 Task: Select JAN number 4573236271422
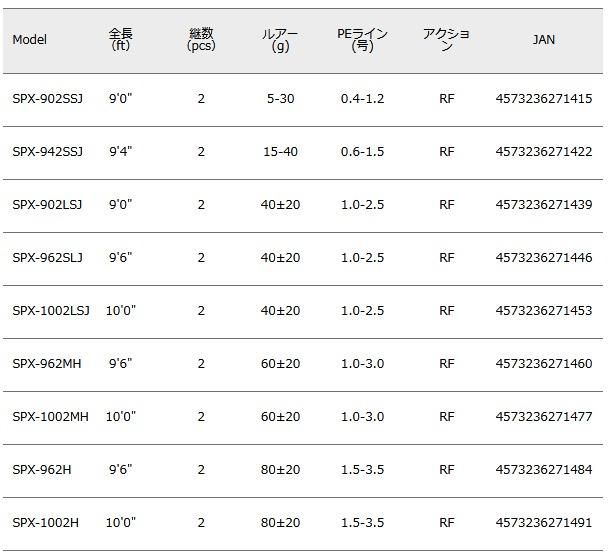point(544,152)
